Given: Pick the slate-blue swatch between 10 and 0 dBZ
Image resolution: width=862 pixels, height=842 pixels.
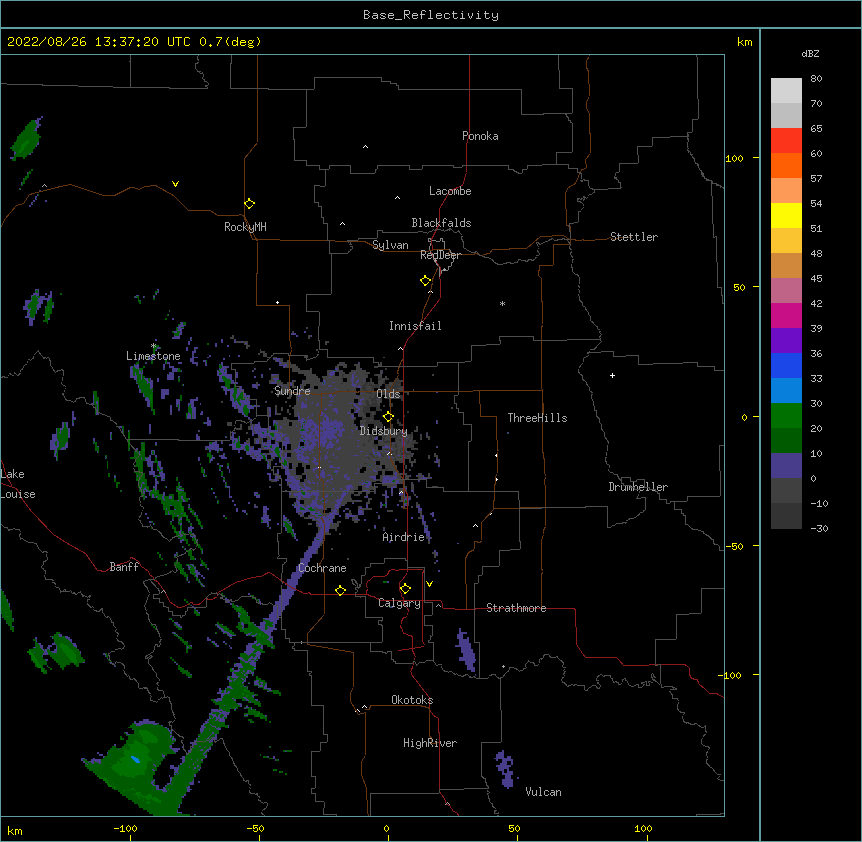Looking at the screenshot, I should coord(786,466).
